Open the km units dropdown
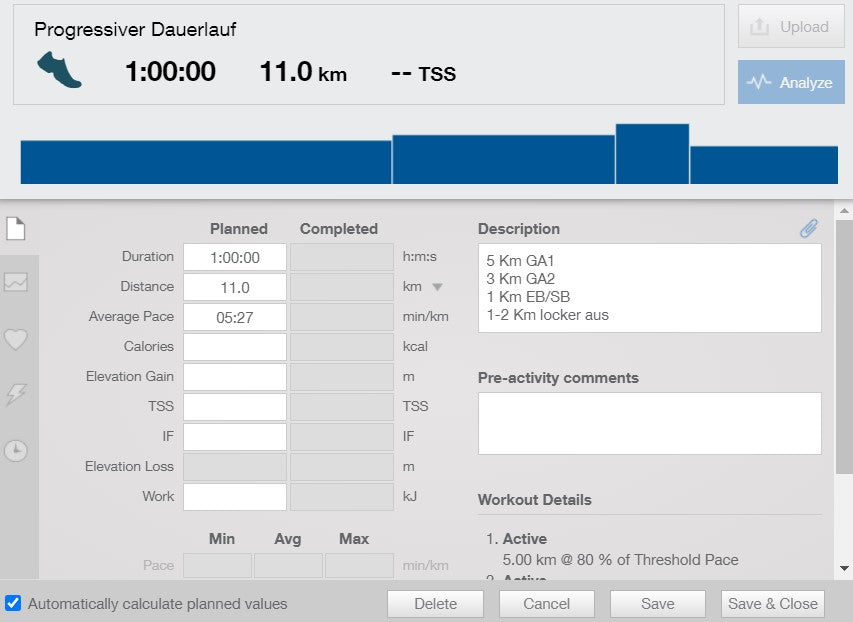 click(436, 286)
